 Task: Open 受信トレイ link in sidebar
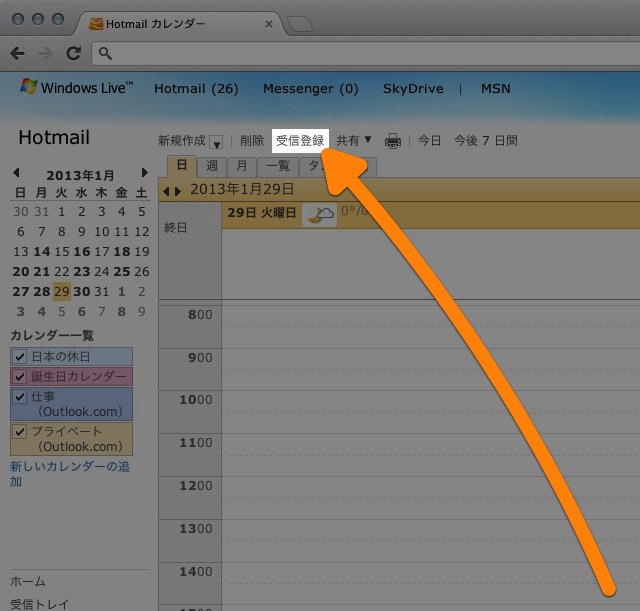(x=39, y=604)
